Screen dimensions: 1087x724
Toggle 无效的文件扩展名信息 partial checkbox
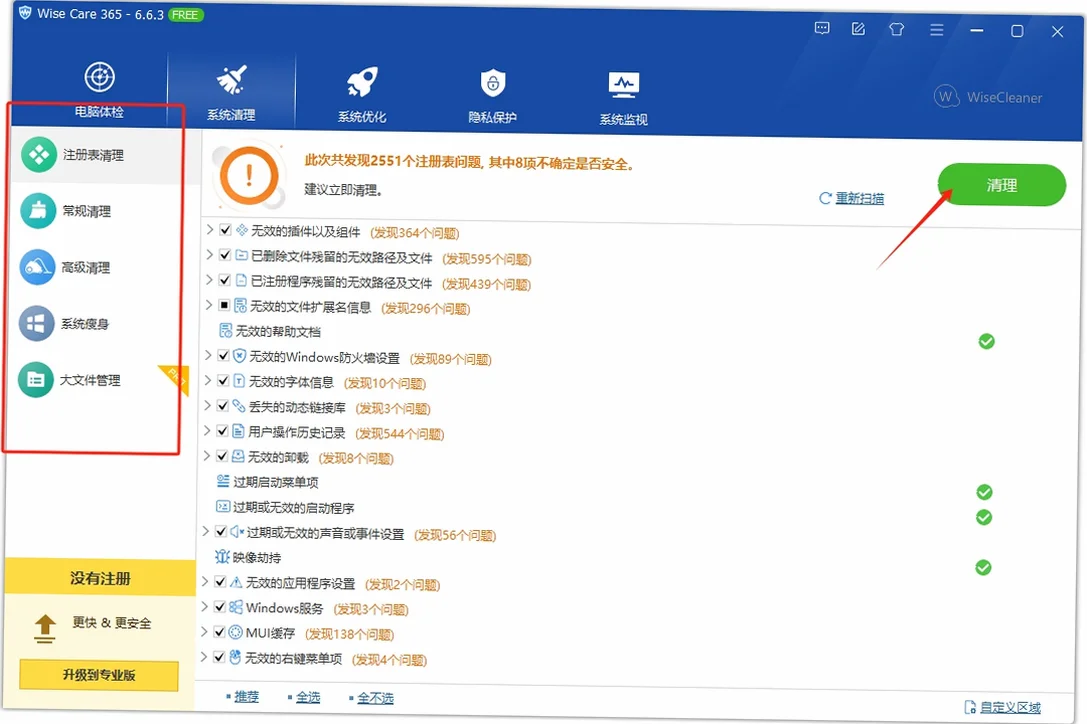[x=224, y=304]
